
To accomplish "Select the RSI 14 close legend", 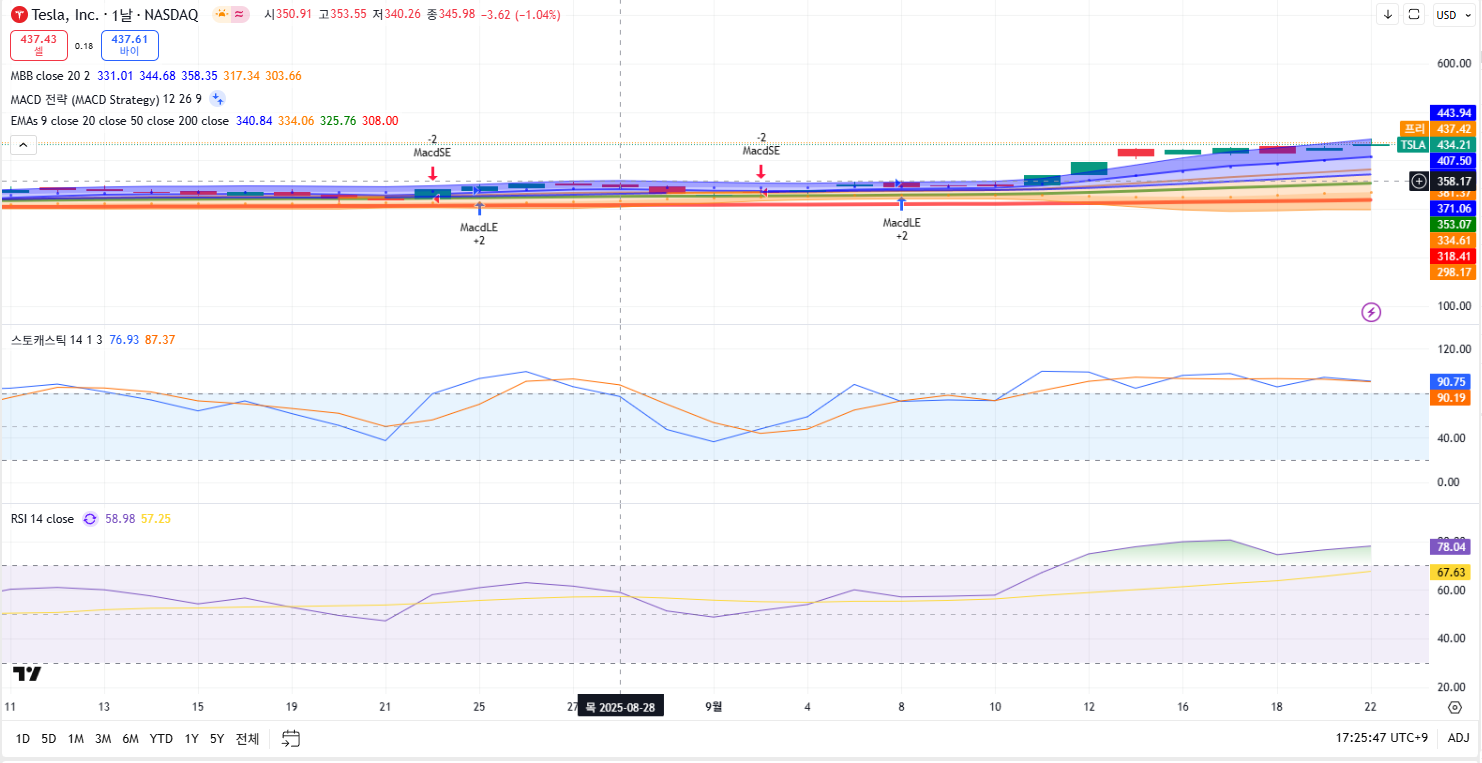I will coord(42,519).
